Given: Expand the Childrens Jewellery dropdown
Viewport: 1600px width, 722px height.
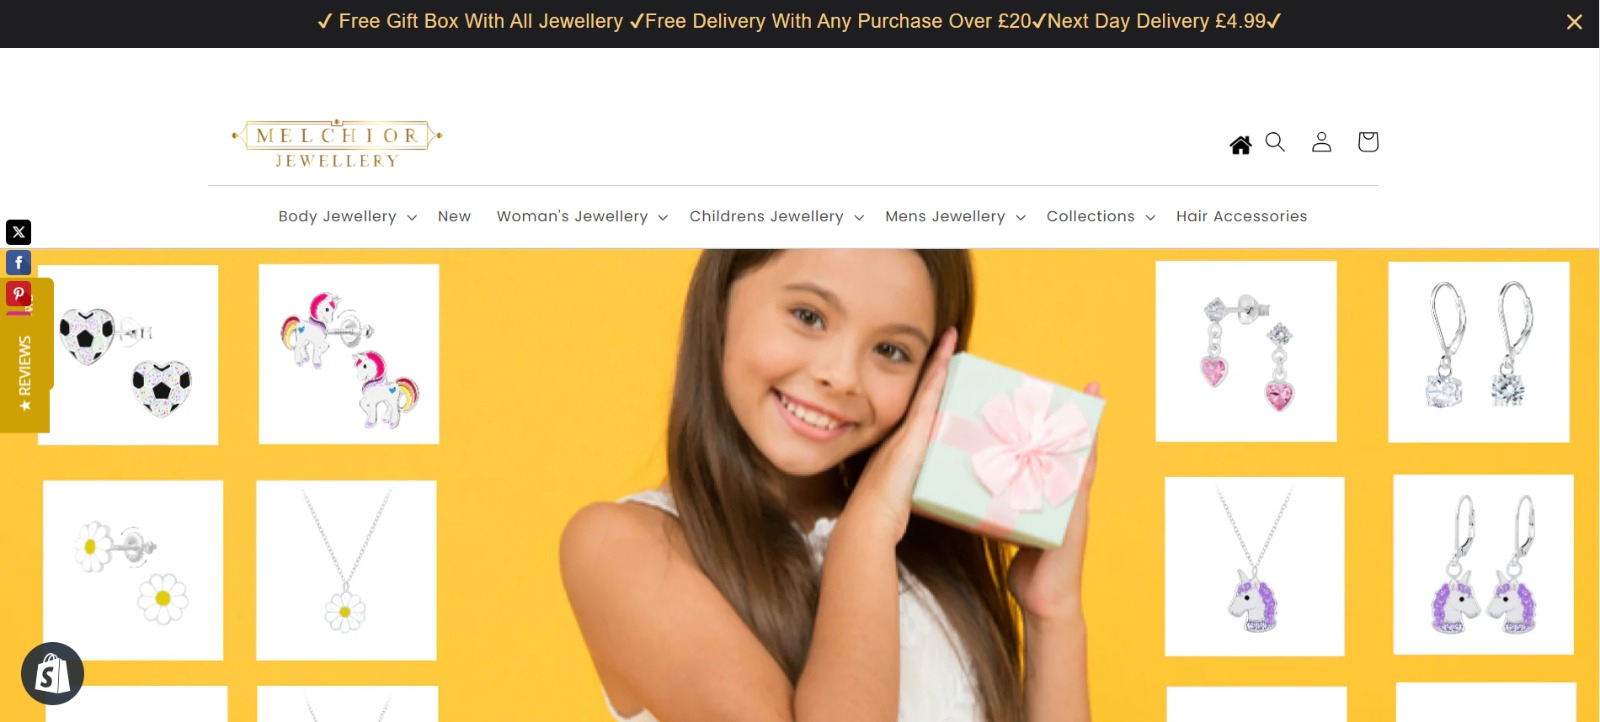Looking at the screenshot, I should click(x=776, y=216).
